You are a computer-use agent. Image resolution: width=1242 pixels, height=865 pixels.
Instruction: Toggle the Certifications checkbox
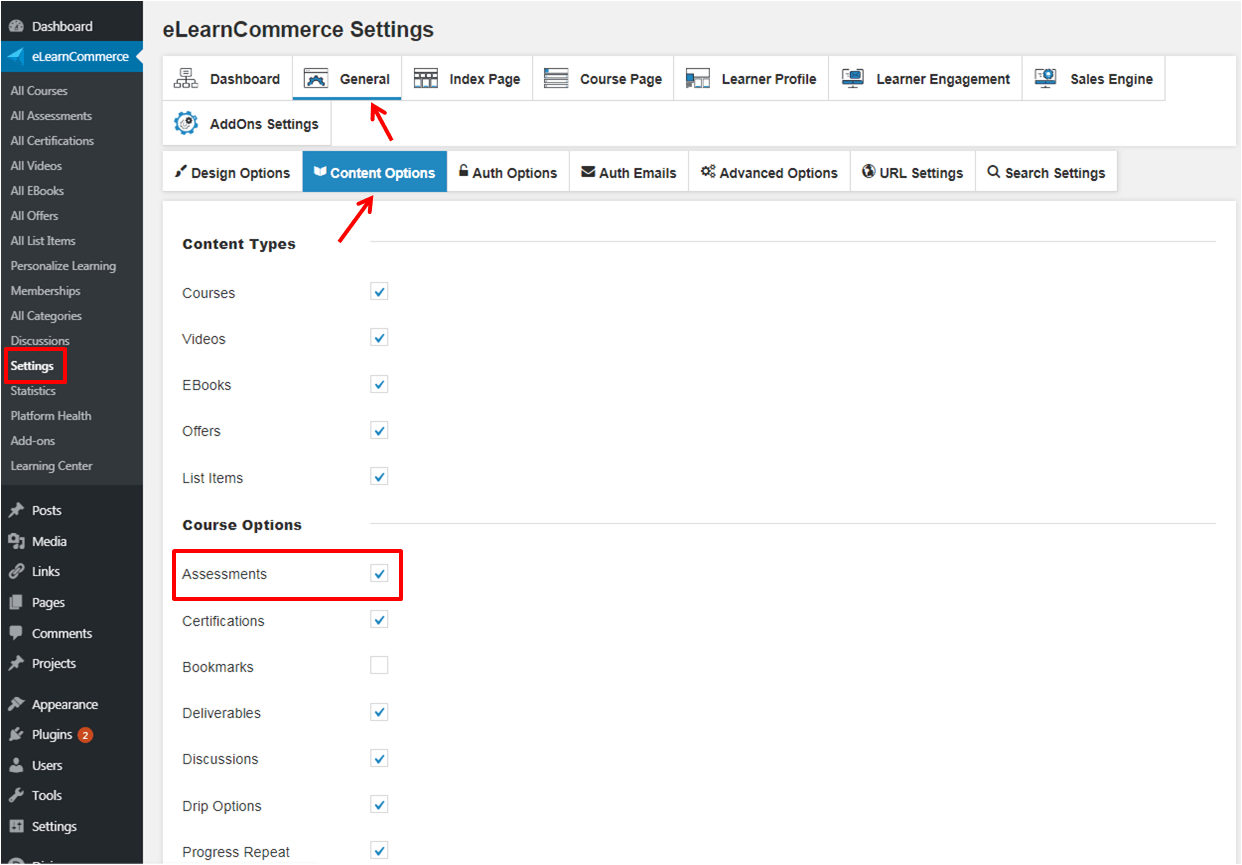379,620
